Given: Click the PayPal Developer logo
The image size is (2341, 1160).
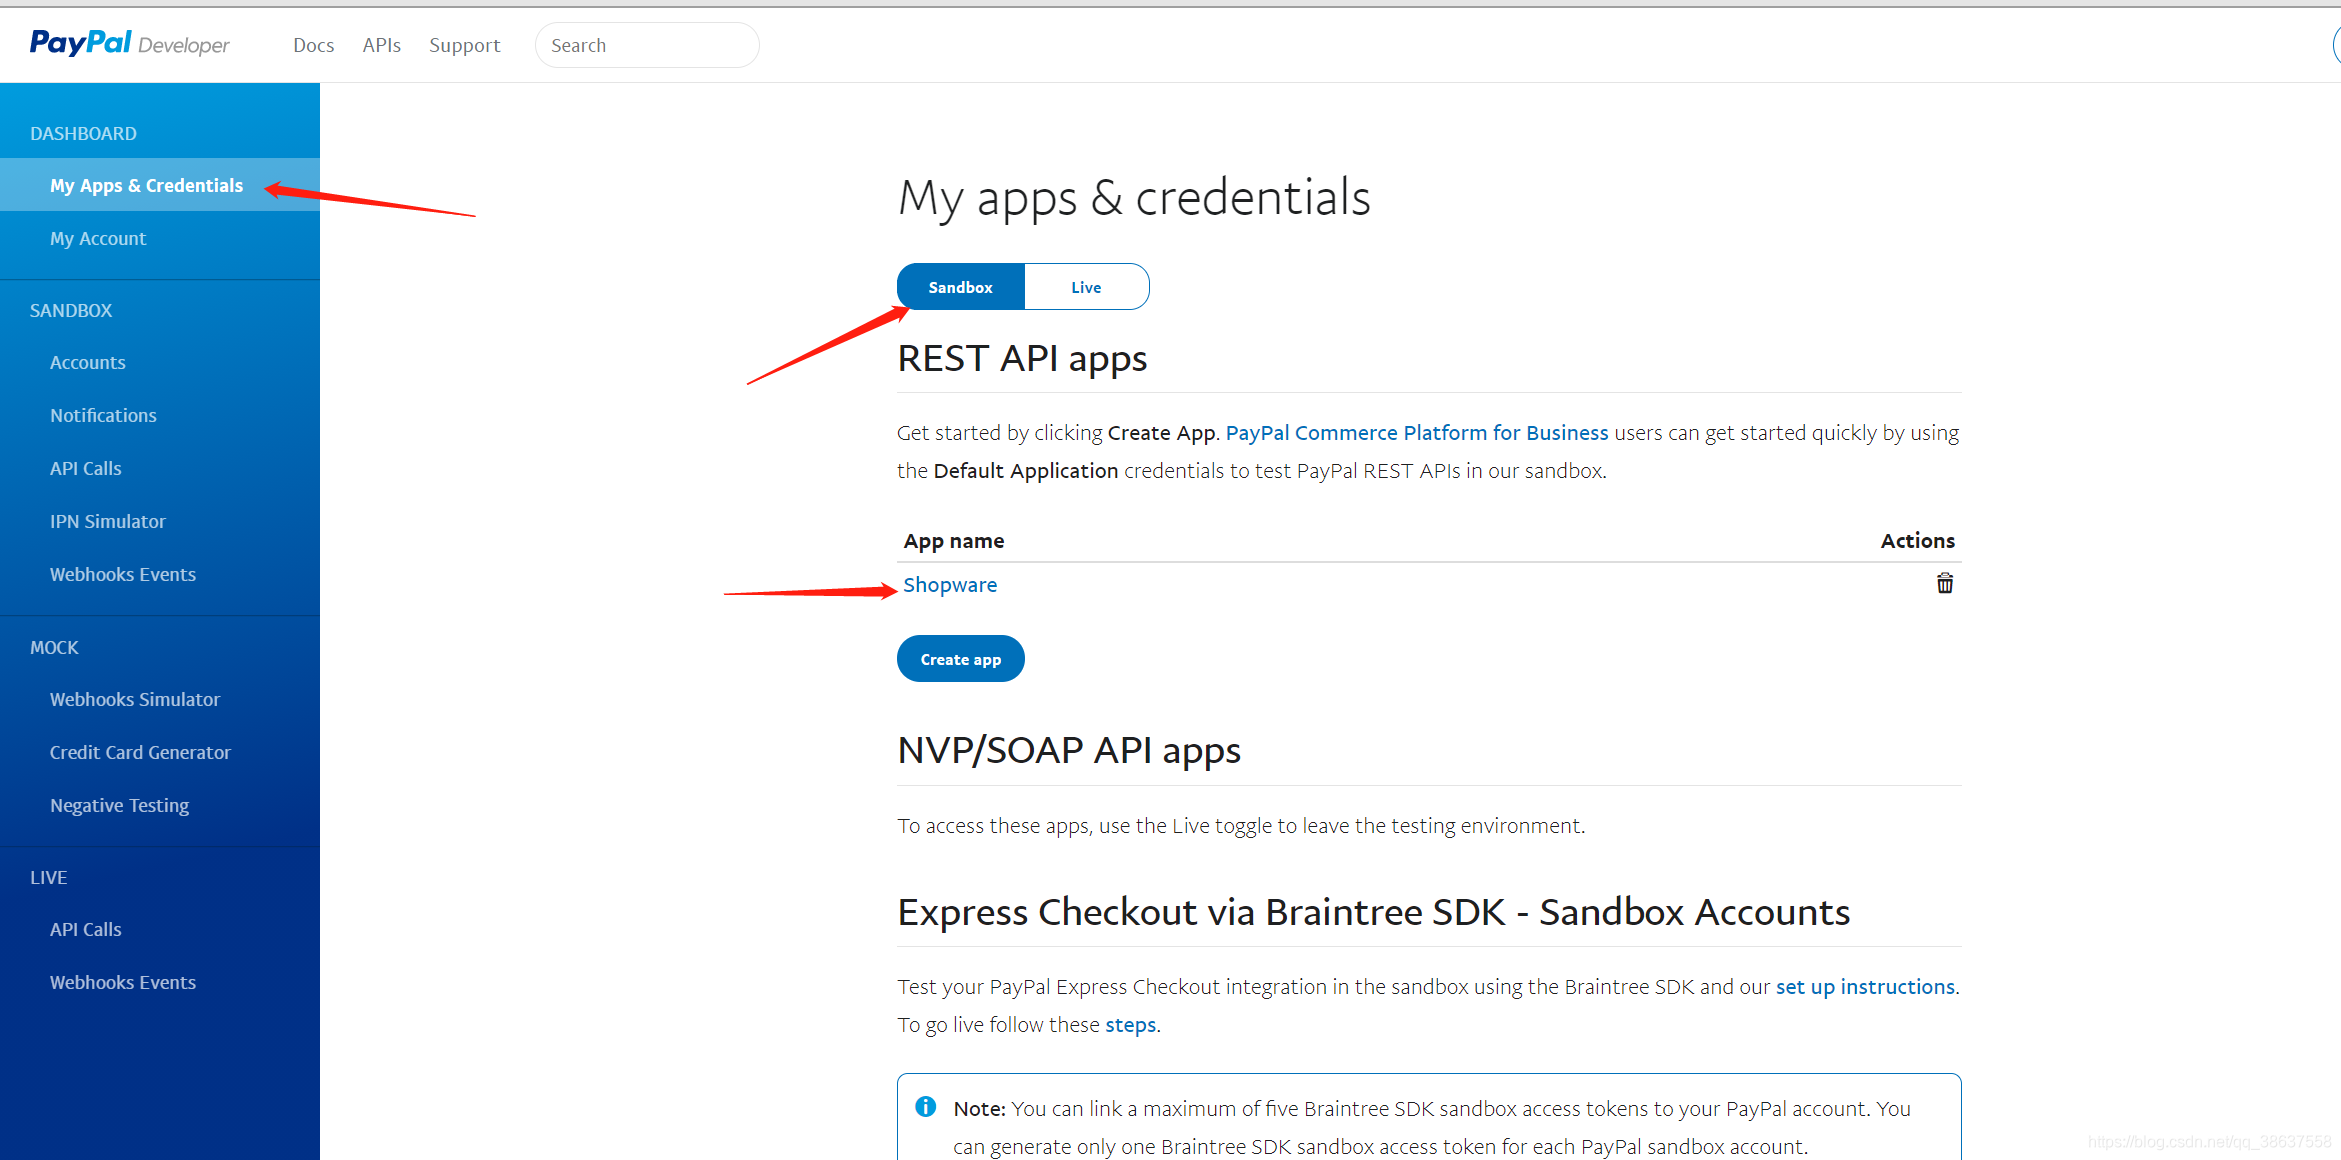Looking at the screenshot, I should [129, 44].
